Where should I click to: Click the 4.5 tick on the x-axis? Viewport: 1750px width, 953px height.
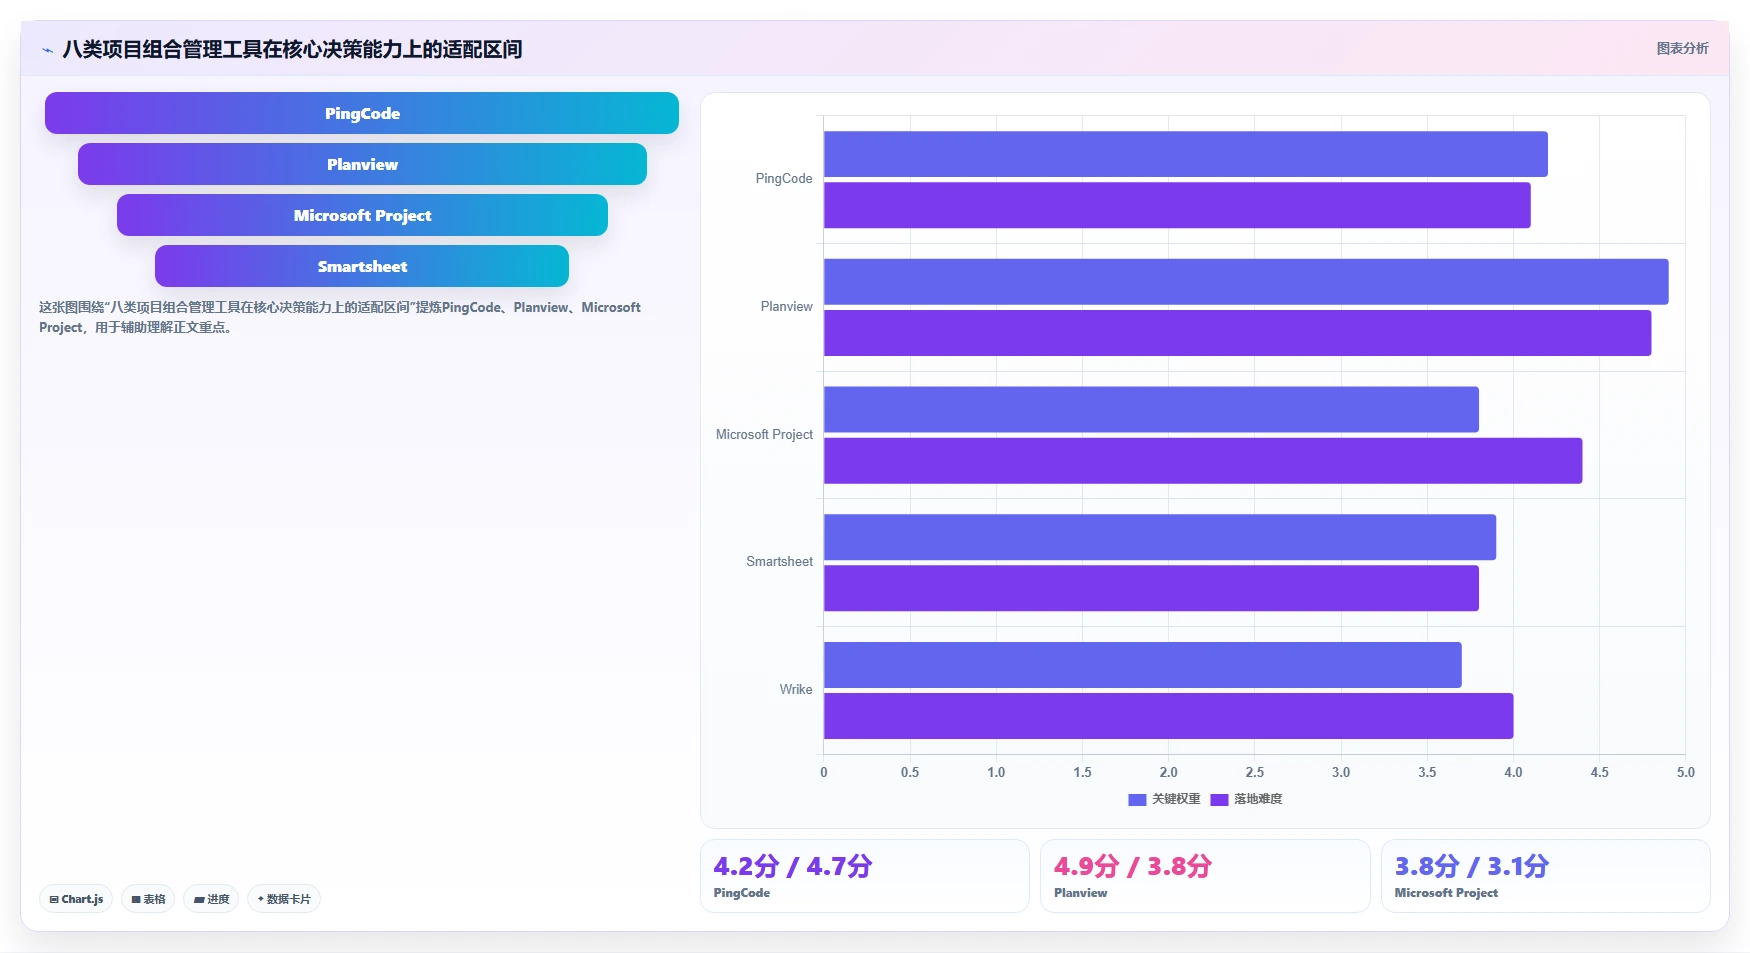coord(1599,773)
